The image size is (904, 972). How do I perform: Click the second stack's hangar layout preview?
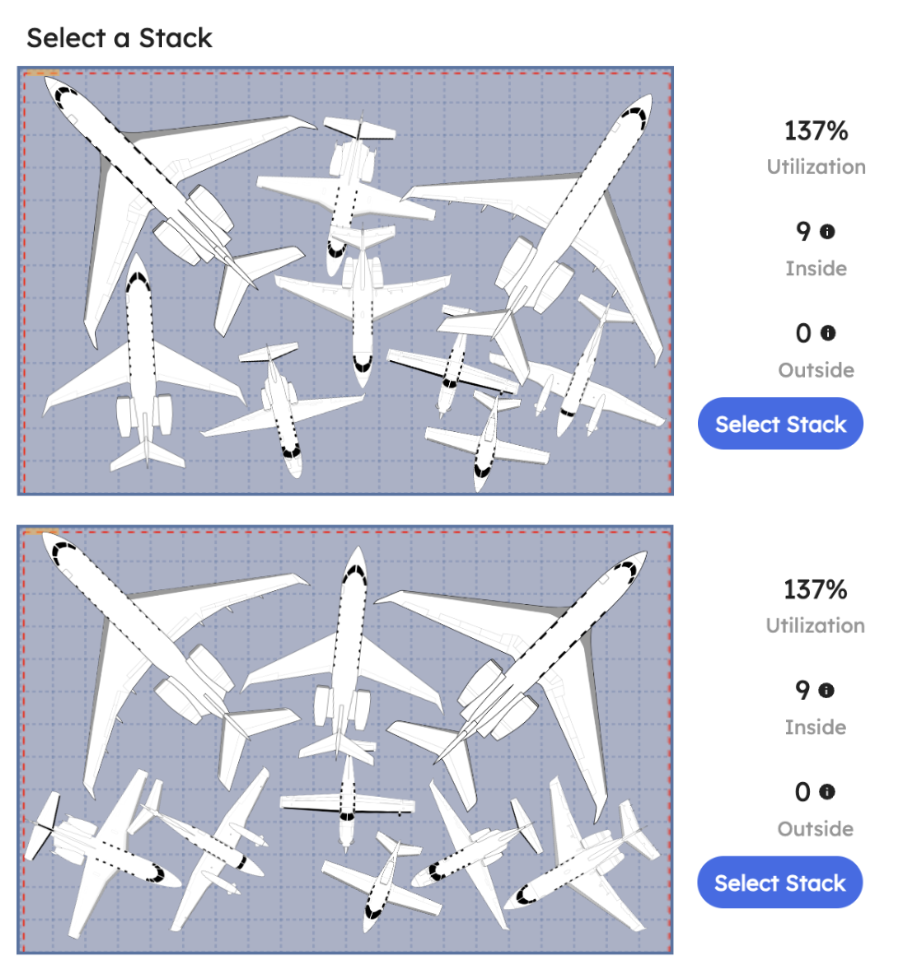[345, 740]
